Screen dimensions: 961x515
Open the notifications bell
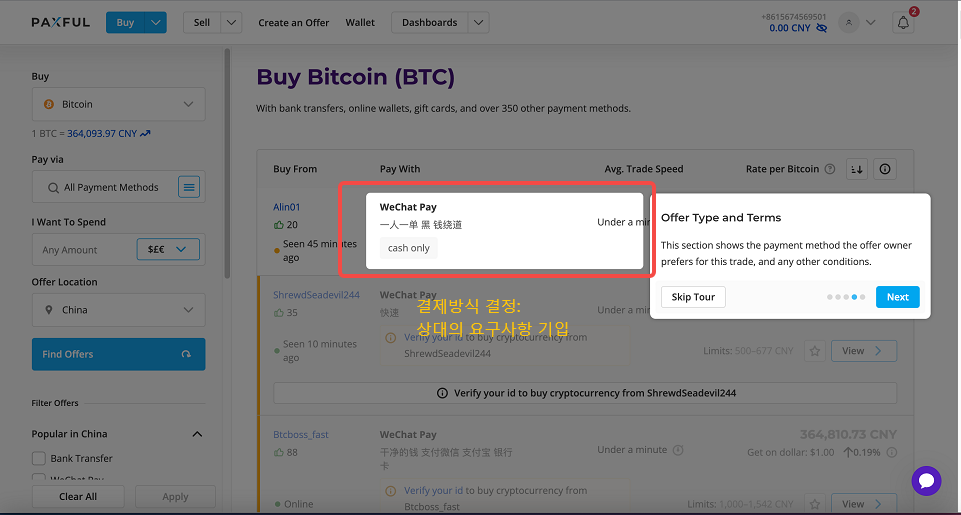tap(903, 23)
